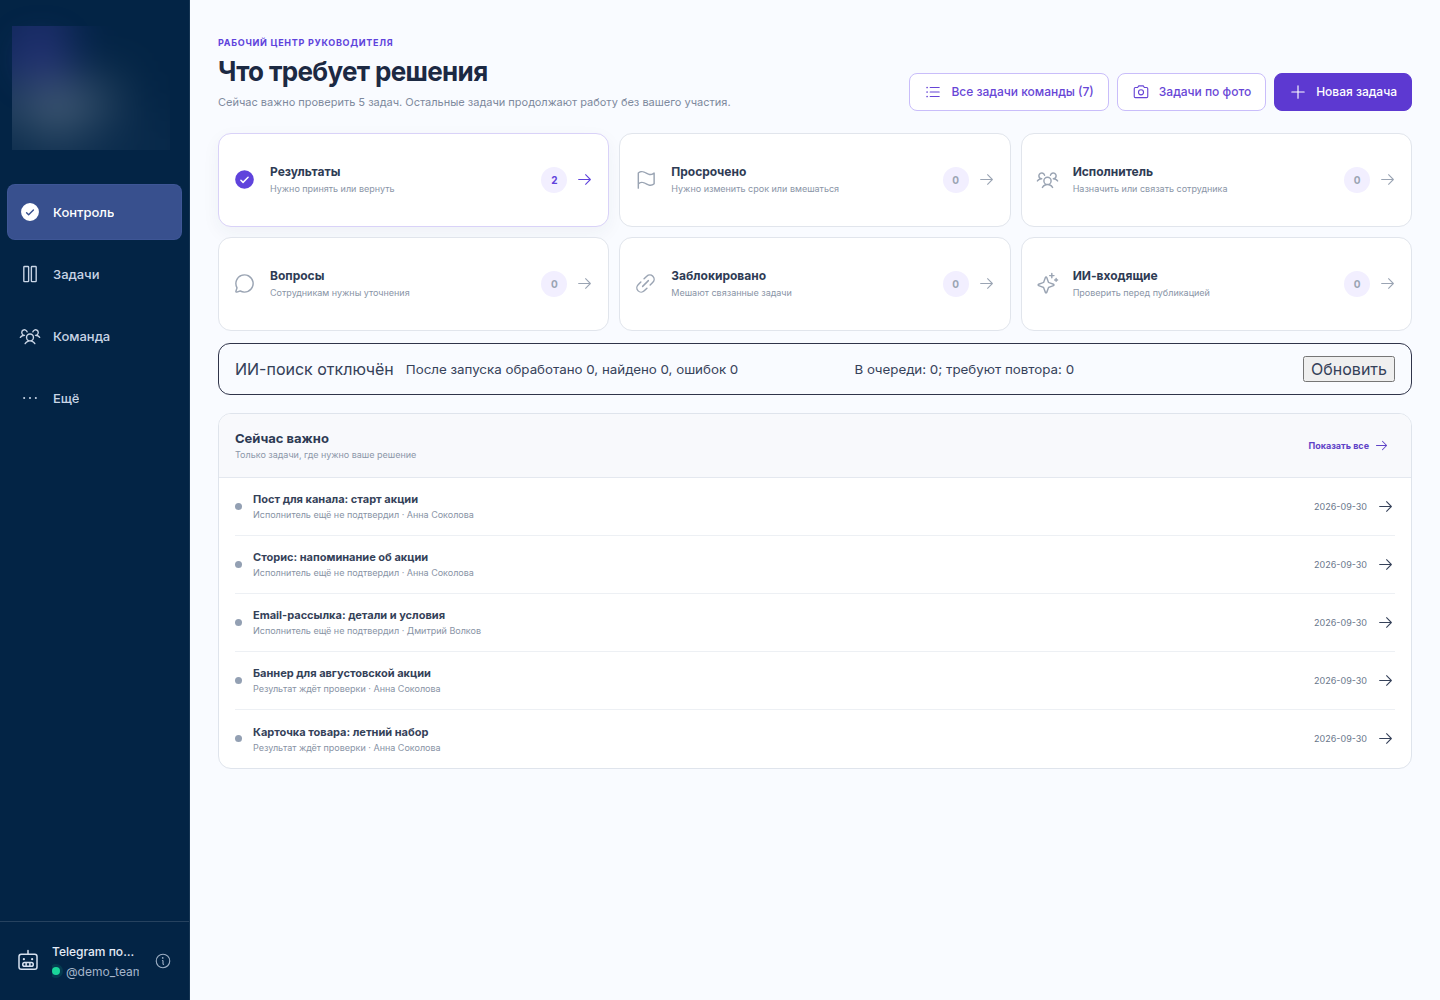Open task Email-рассылка: детали и условия
Image resolution: width=1440 pixels, height=1000 pixels.
815,623
